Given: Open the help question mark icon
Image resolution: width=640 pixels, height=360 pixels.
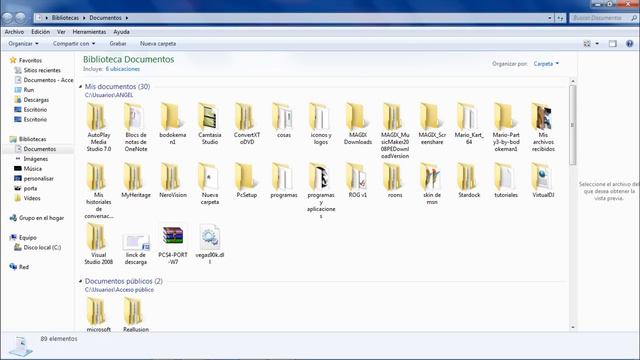Looking at the screenshot, I should 629,44.
